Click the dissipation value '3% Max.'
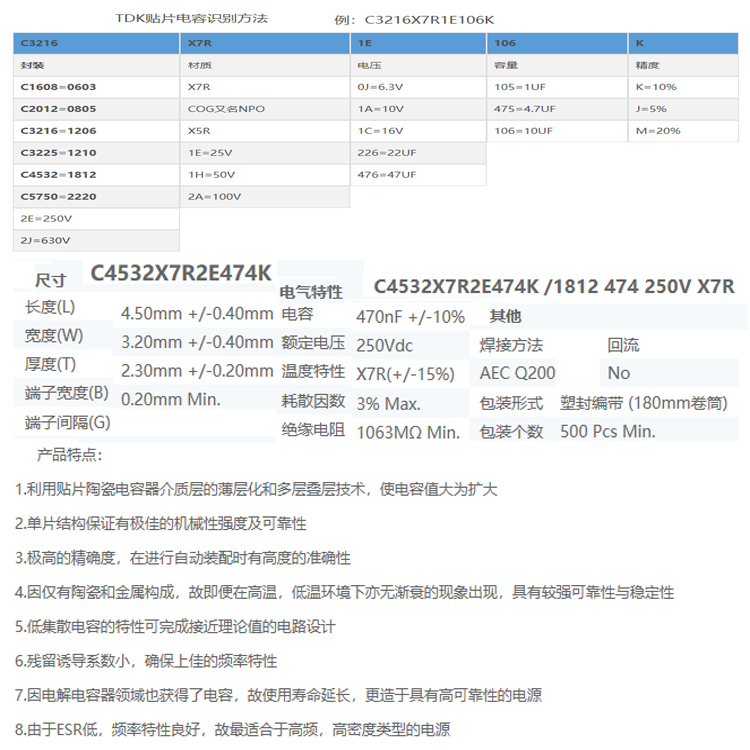This screenshot has width=750, height=750. 388,404
